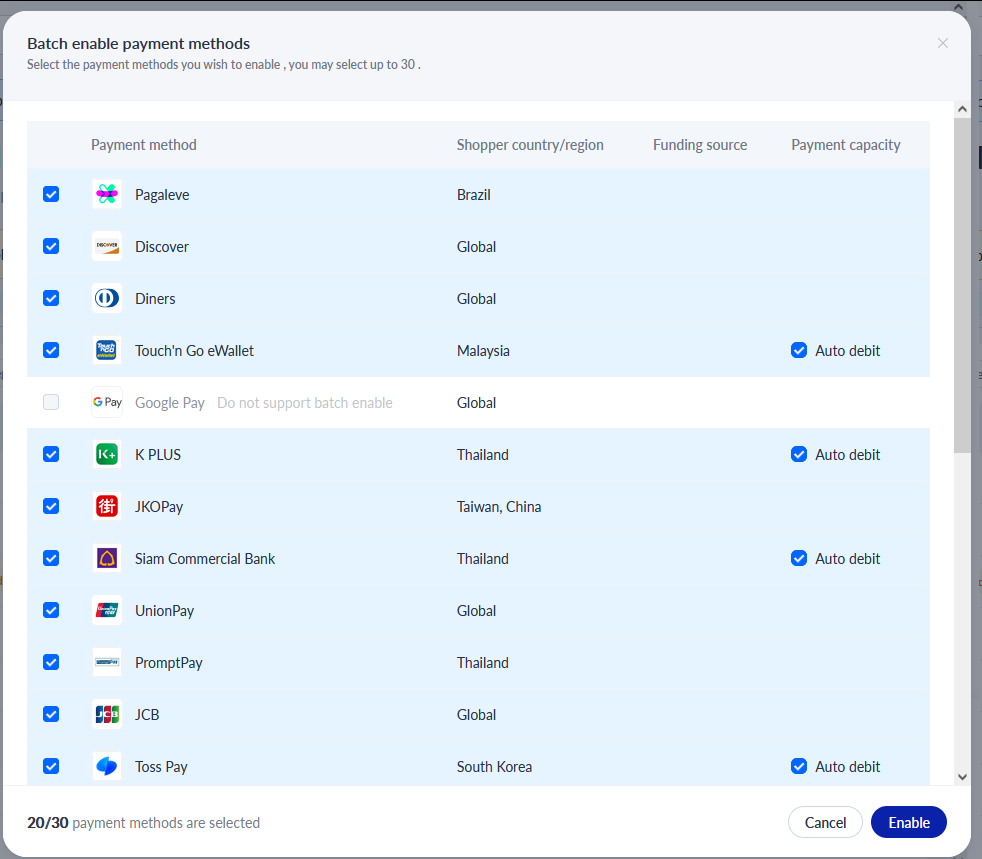Screen dimensions: 982x859
Task: Click the Diners logo icon
Action: [107, 299]
